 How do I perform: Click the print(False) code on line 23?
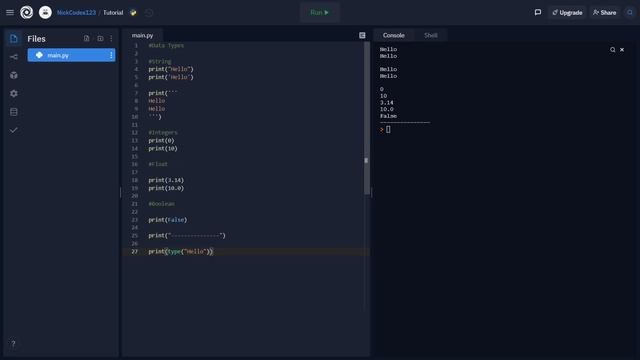[x=168, y=220]
